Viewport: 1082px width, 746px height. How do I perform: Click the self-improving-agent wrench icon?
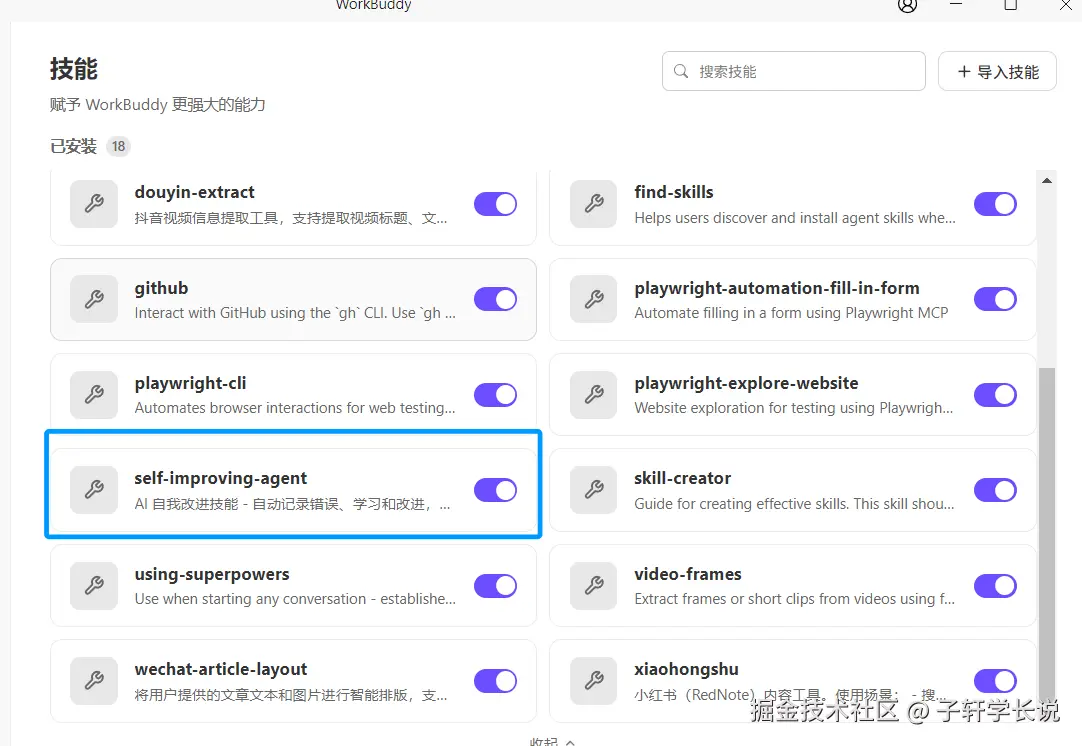(94, 490)
